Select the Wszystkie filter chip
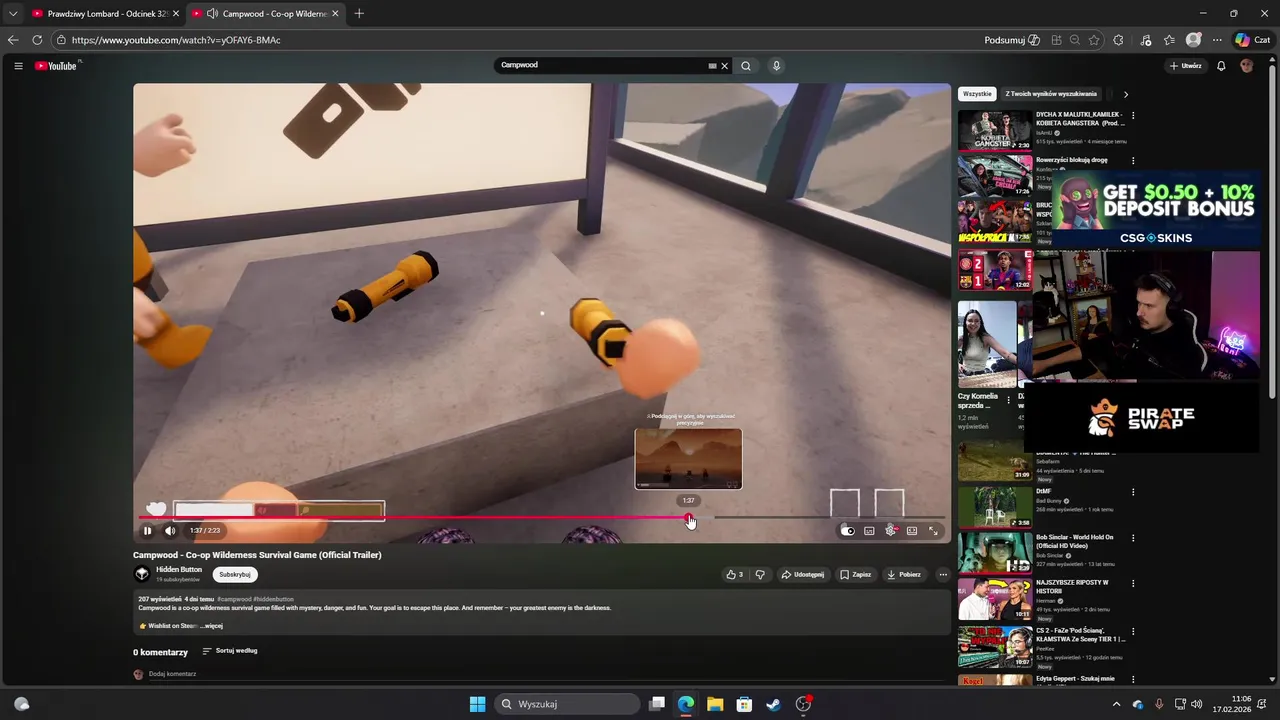 click(x=977, y=94)
